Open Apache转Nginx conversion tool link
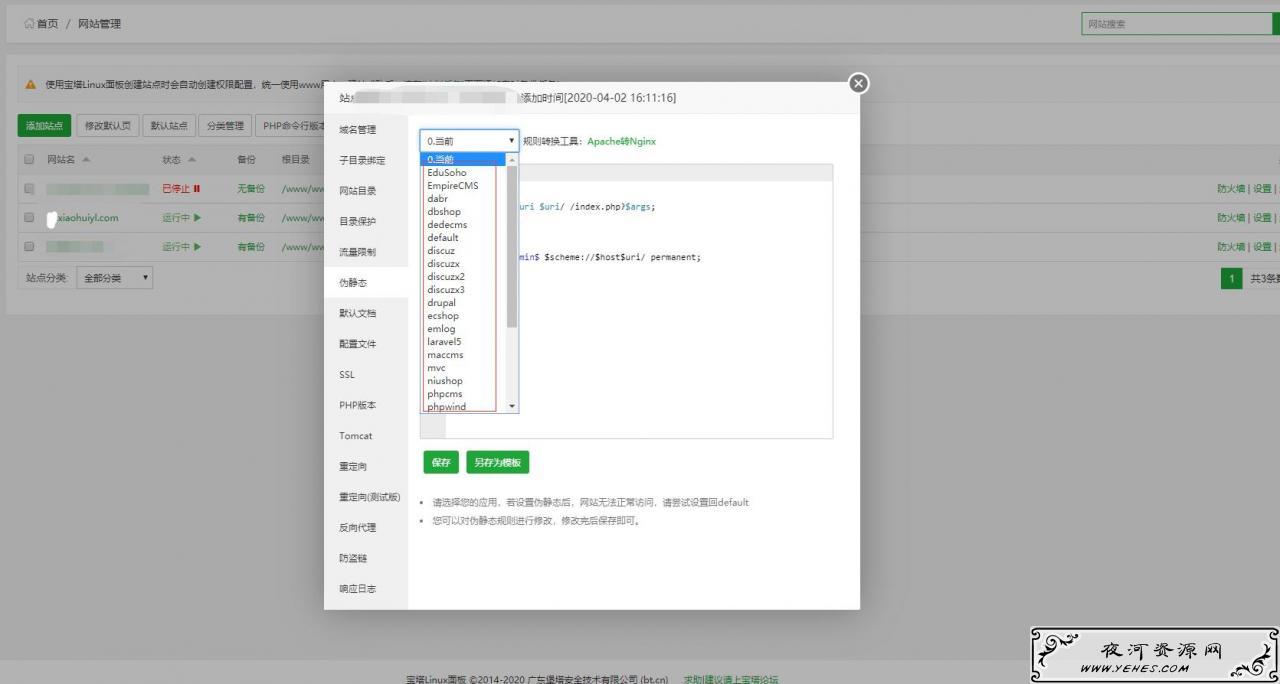1280x684 pixels. coord(621,141)
